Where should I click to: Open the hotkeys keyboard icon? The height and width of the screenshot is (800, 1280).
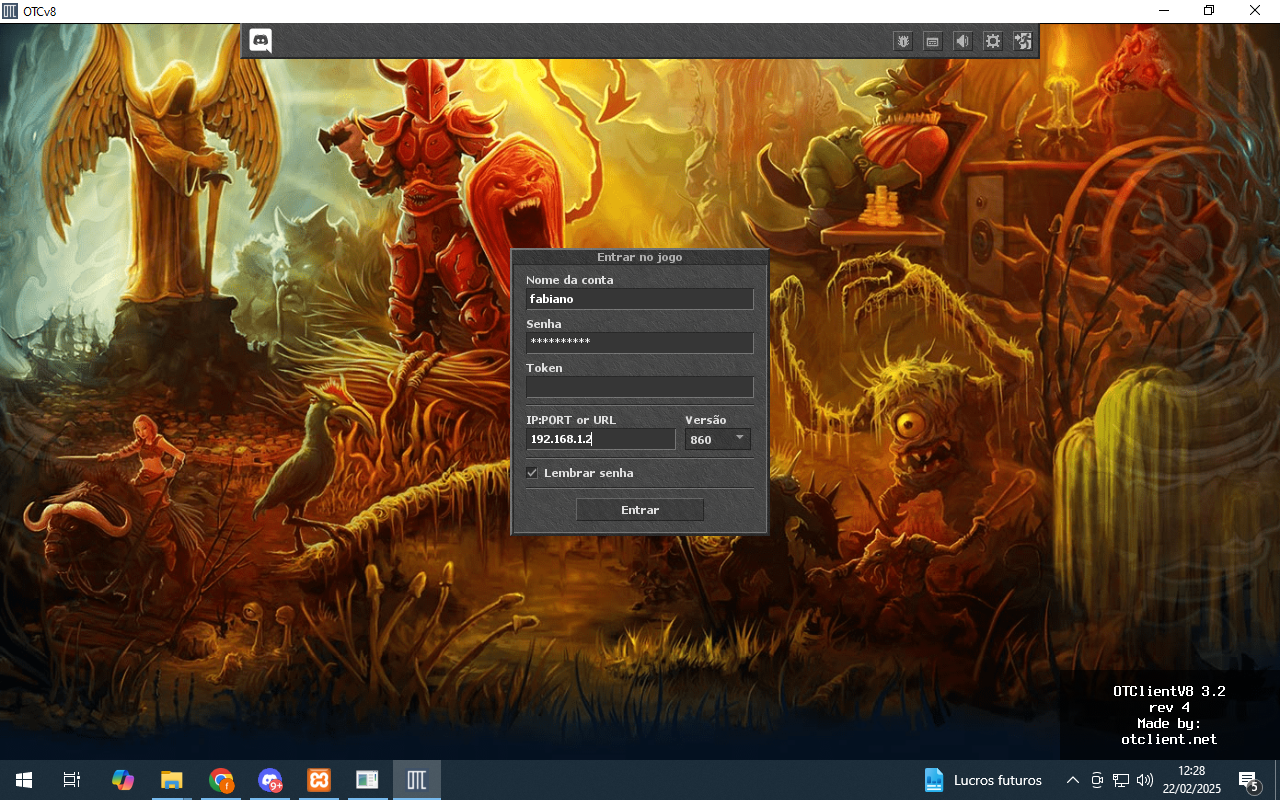933,41
